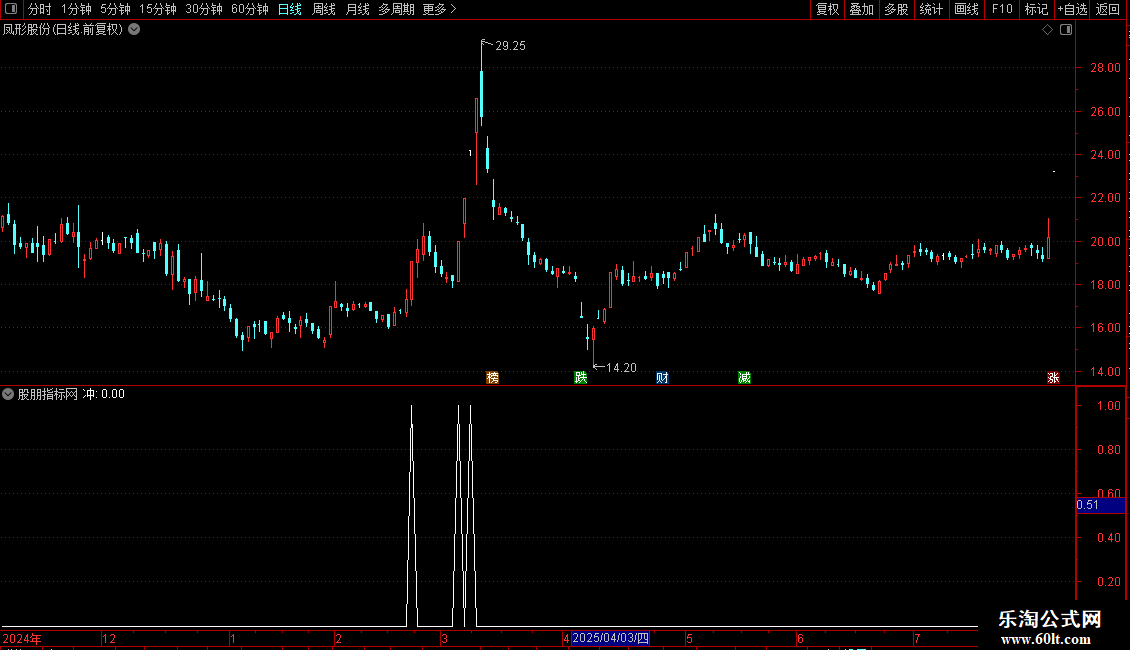The image size is (1130, 650).
Task: Click the 财 financial report marker
Action: click(662, 378)
